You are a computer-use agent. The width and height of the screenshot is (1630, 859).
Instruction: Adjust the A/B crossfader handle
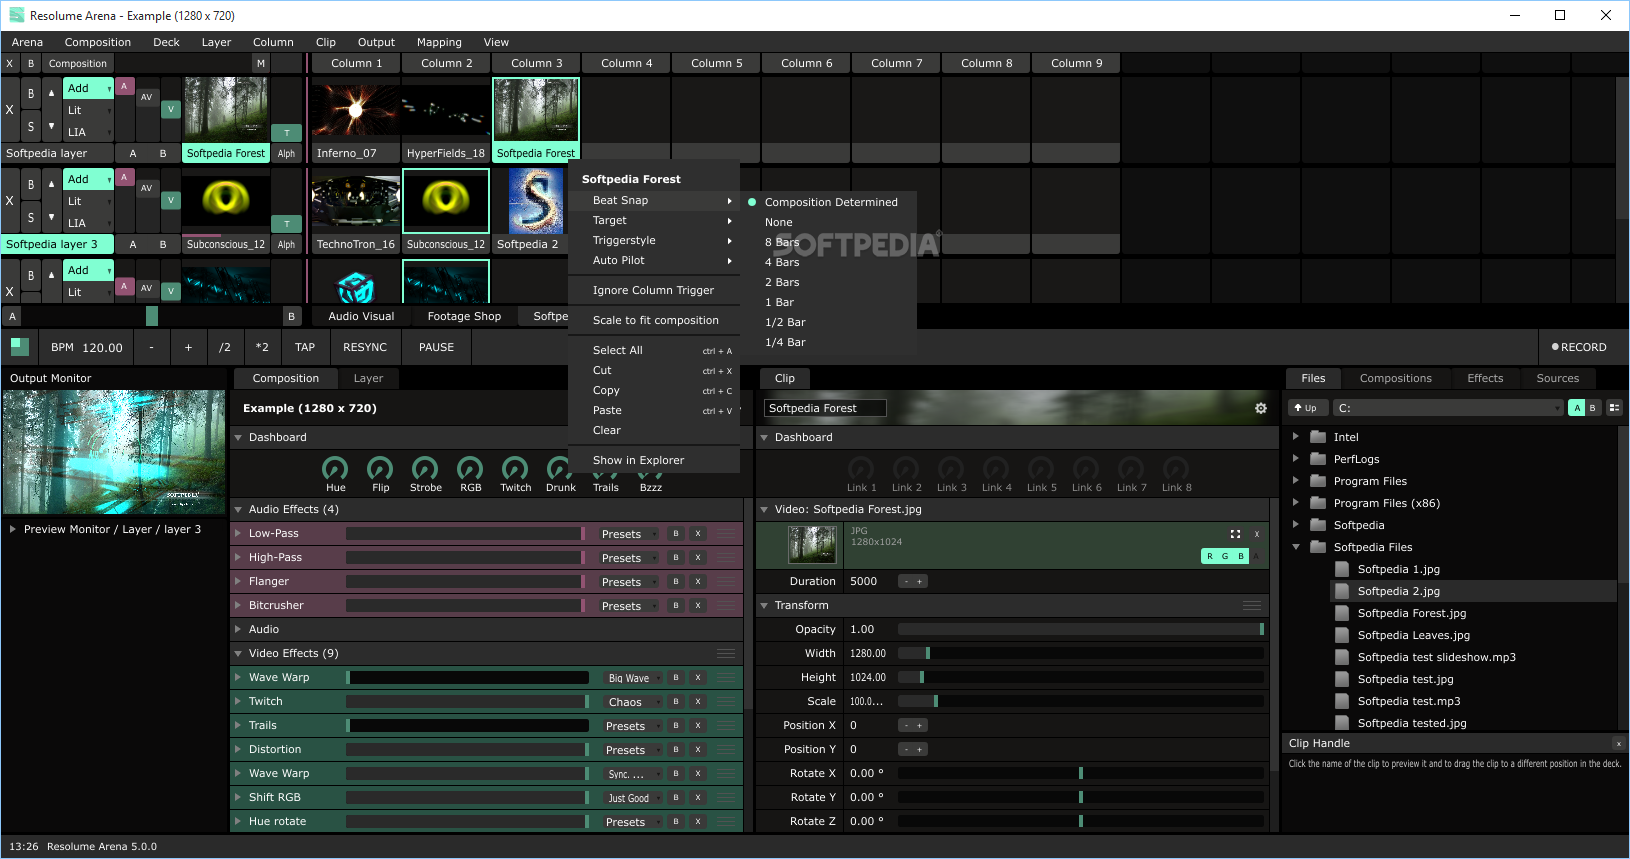(152, 316)
